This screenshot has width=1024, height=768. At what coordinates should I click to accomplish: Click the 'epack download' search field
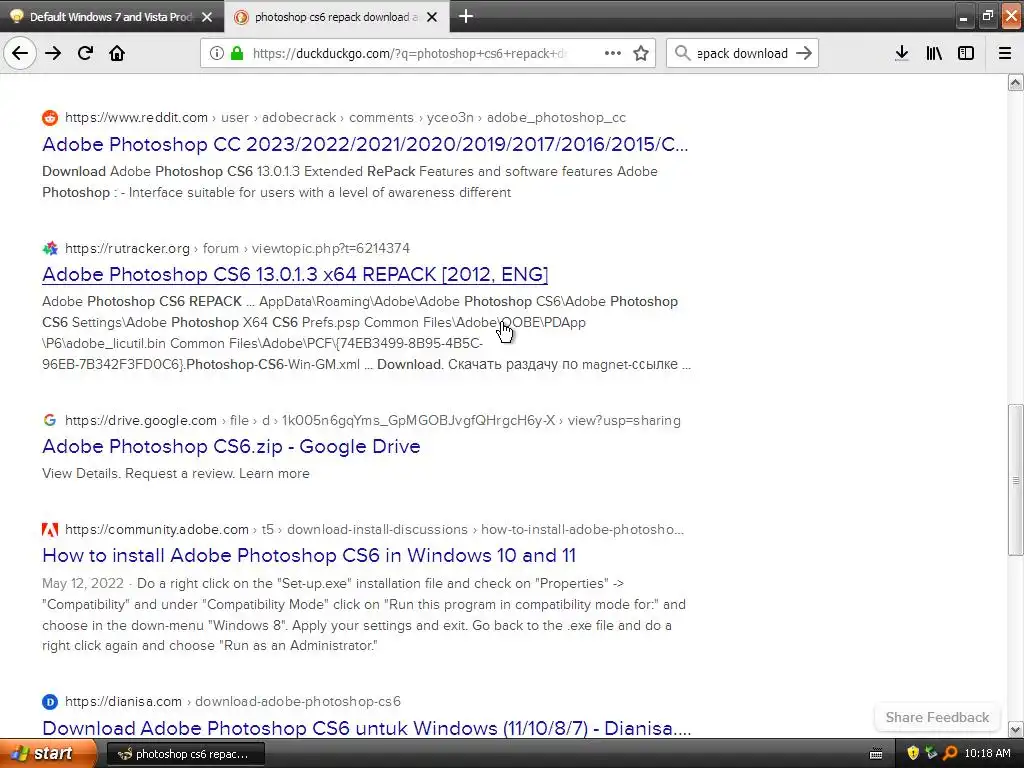(742, 54)
